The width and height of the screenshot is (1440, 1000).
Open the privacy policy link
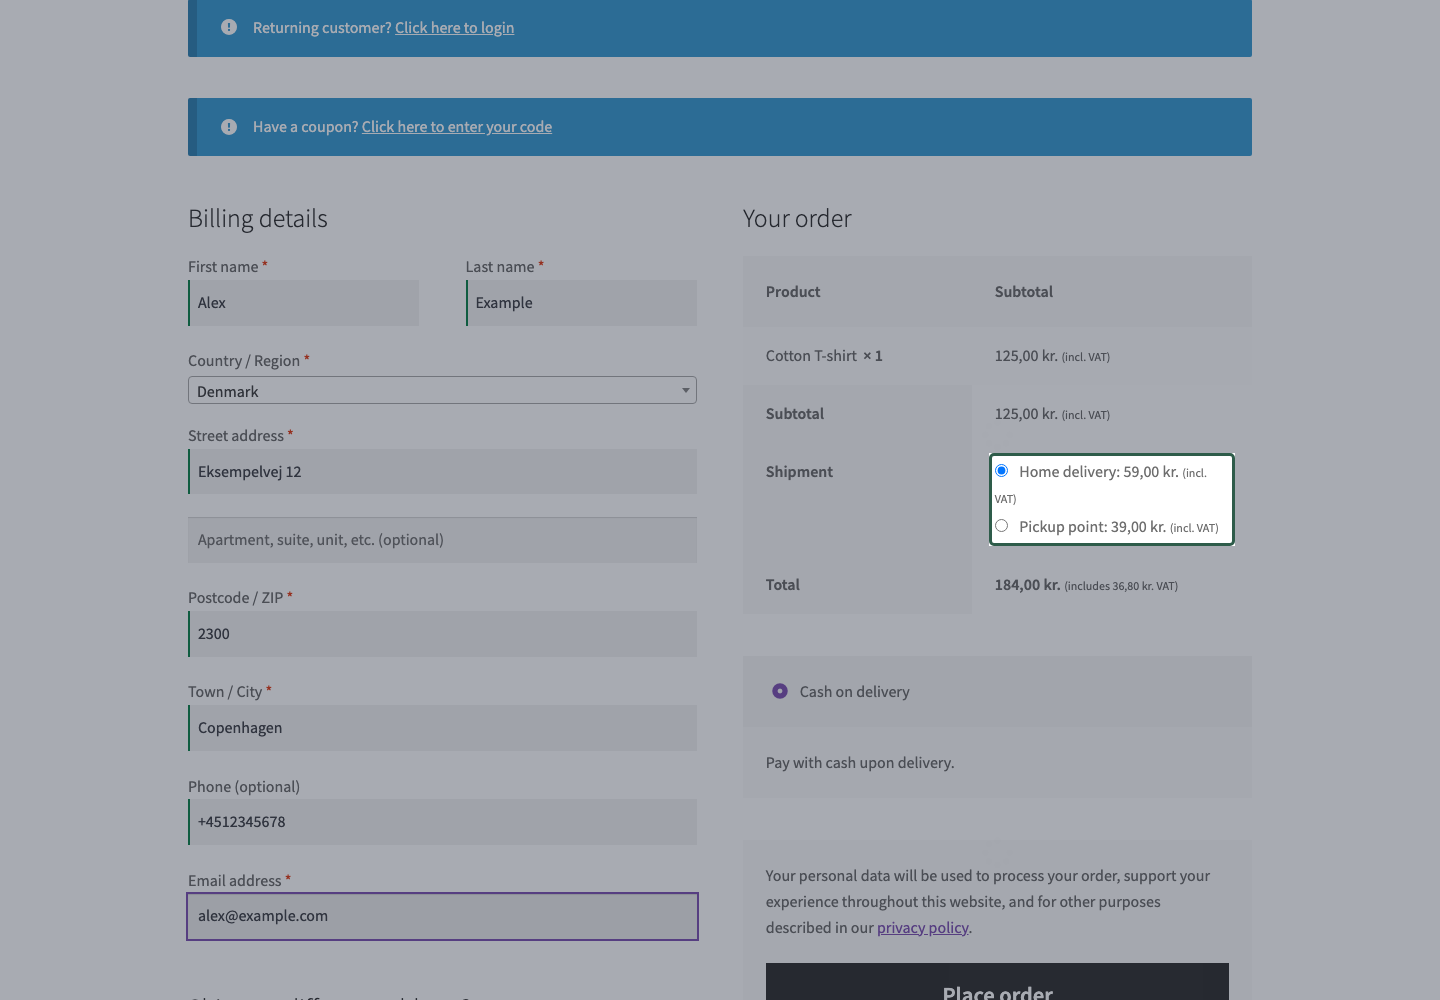tap(923, 927)
